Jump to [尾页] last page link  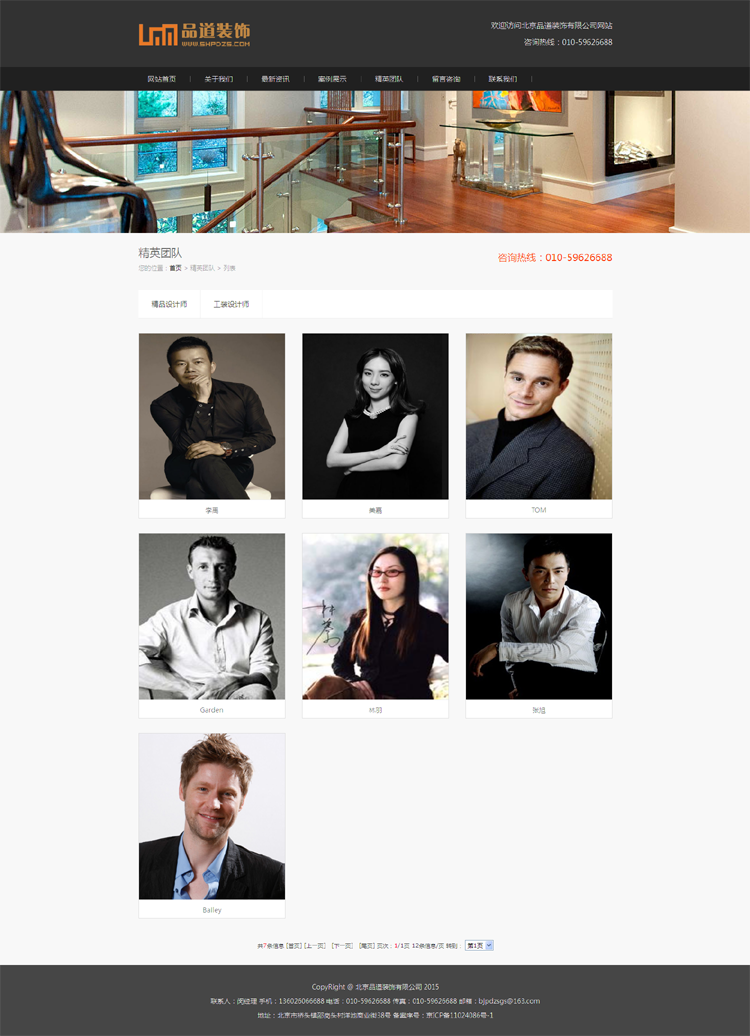367,946
